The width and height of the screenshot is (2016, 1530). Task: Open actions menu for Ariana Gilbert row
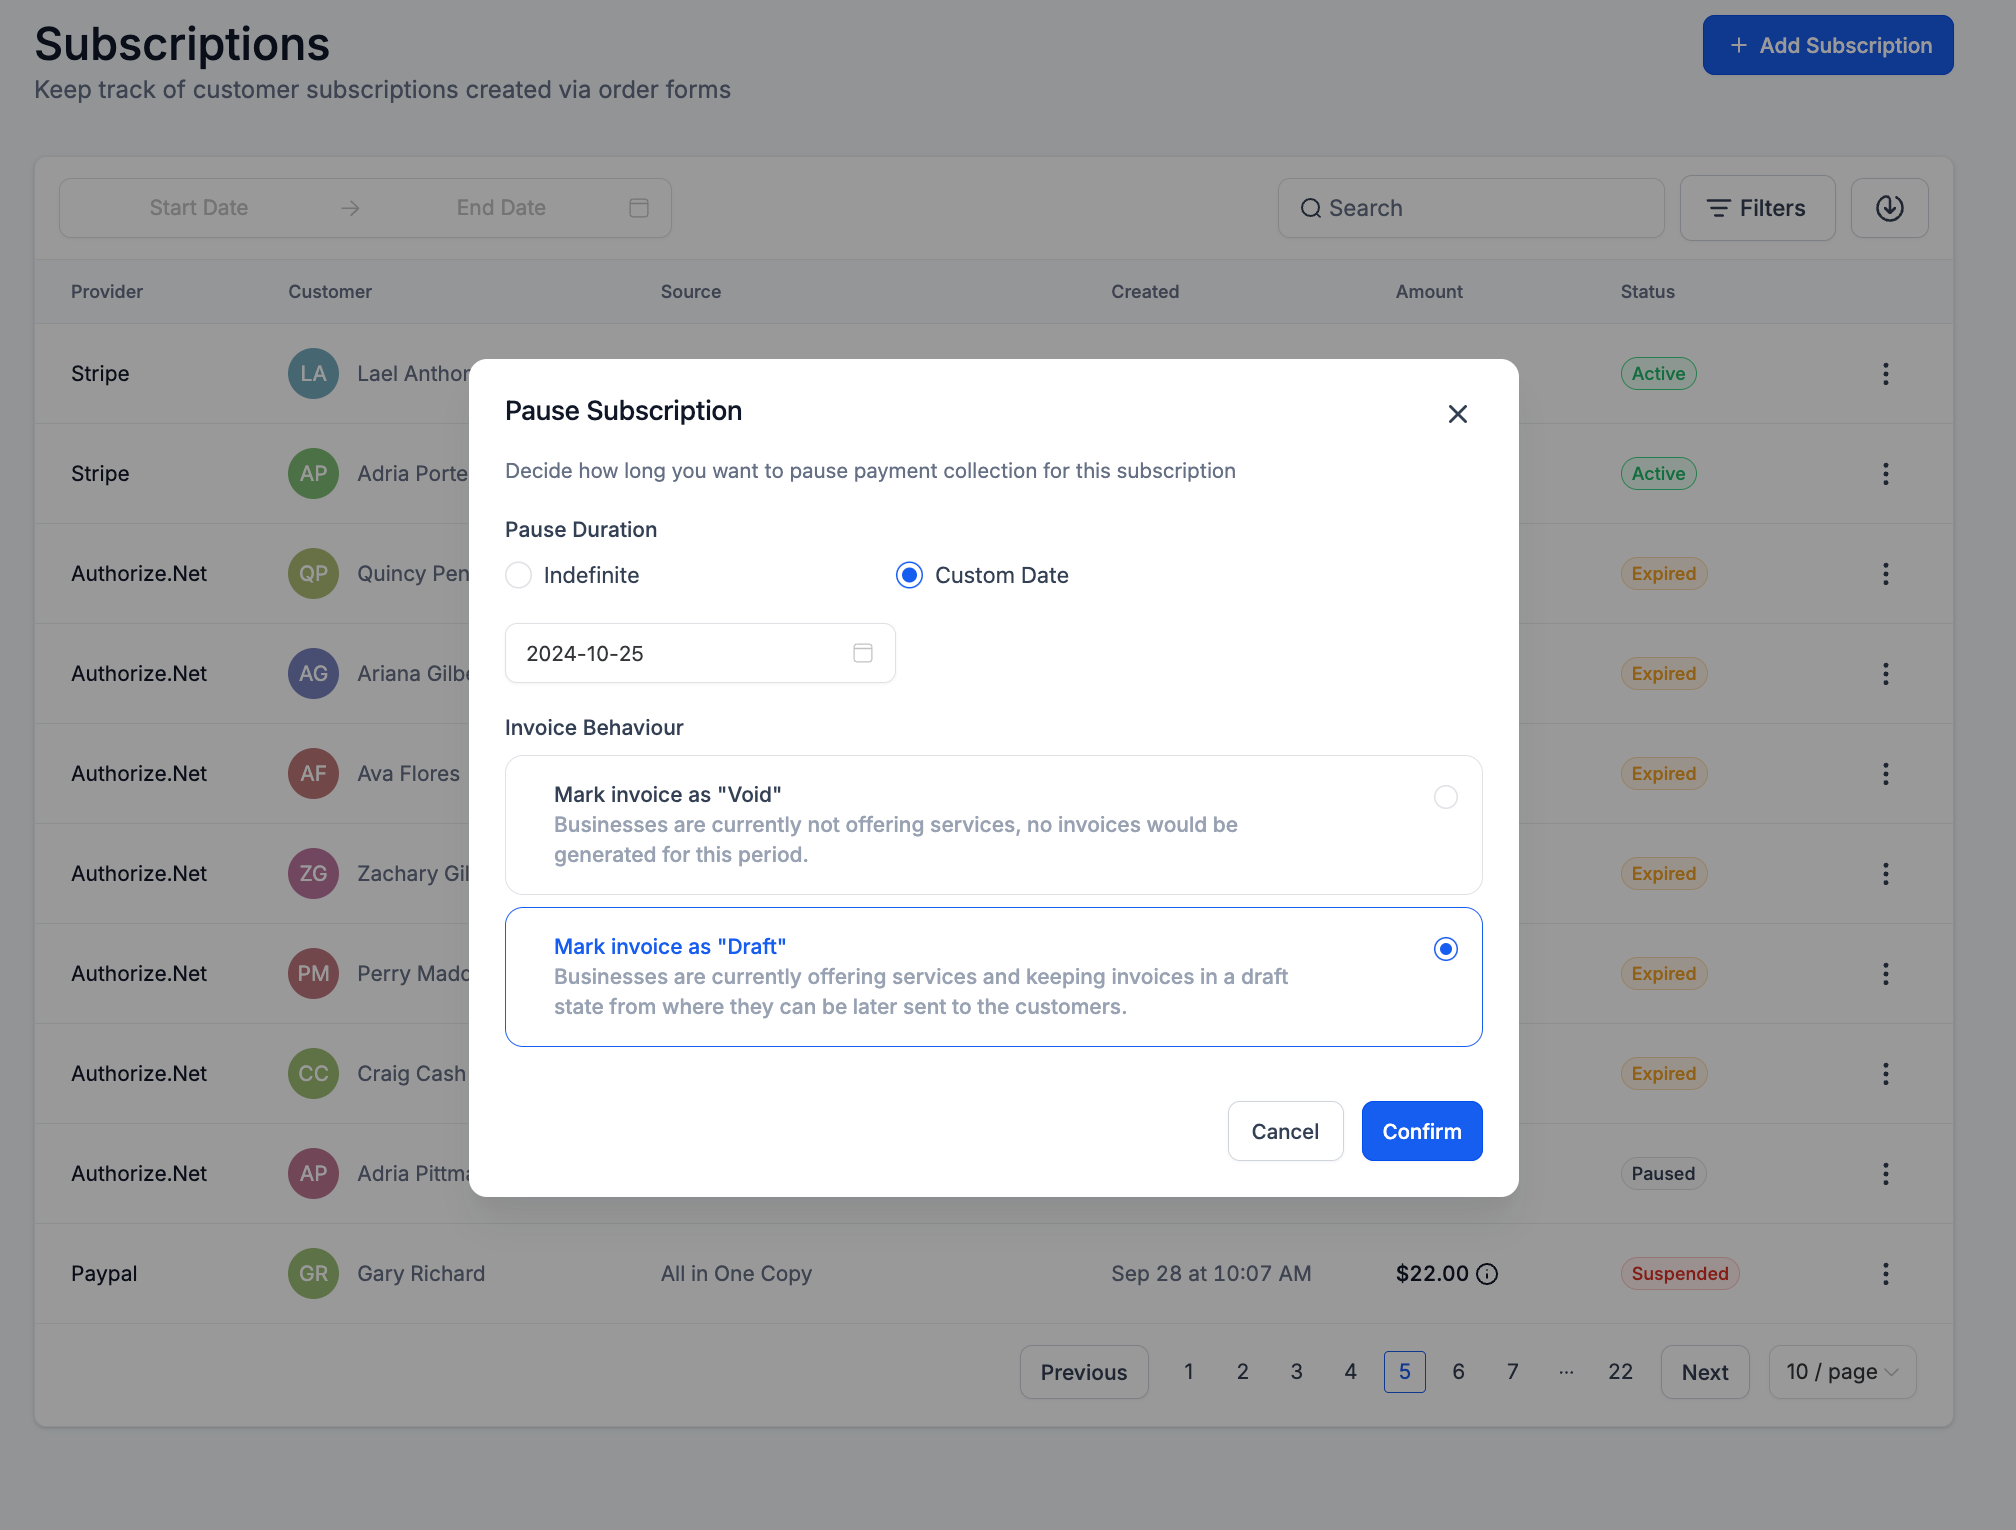1886,674
